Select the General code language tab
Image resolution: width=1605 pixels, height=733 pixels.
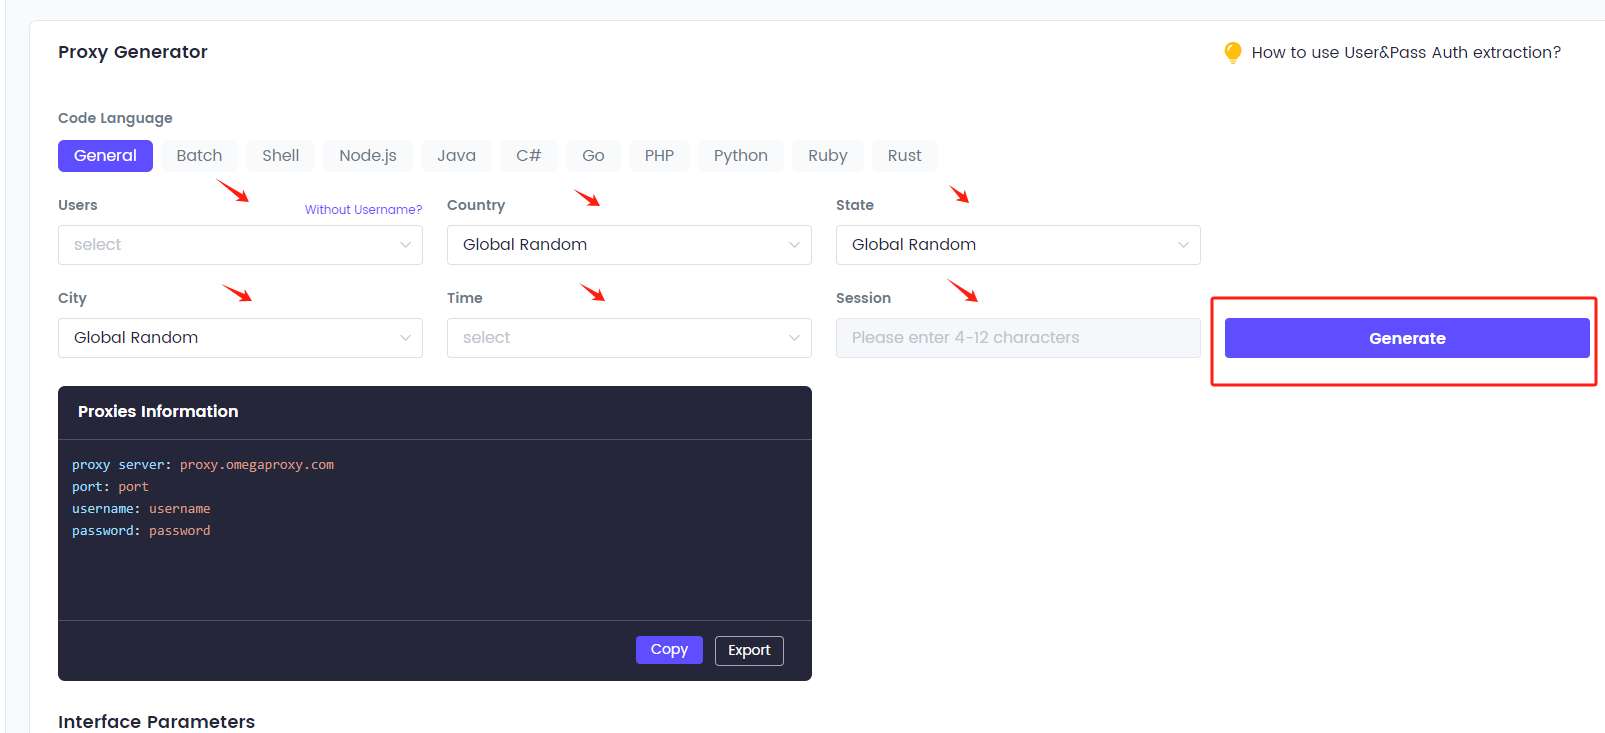[105, 156]
